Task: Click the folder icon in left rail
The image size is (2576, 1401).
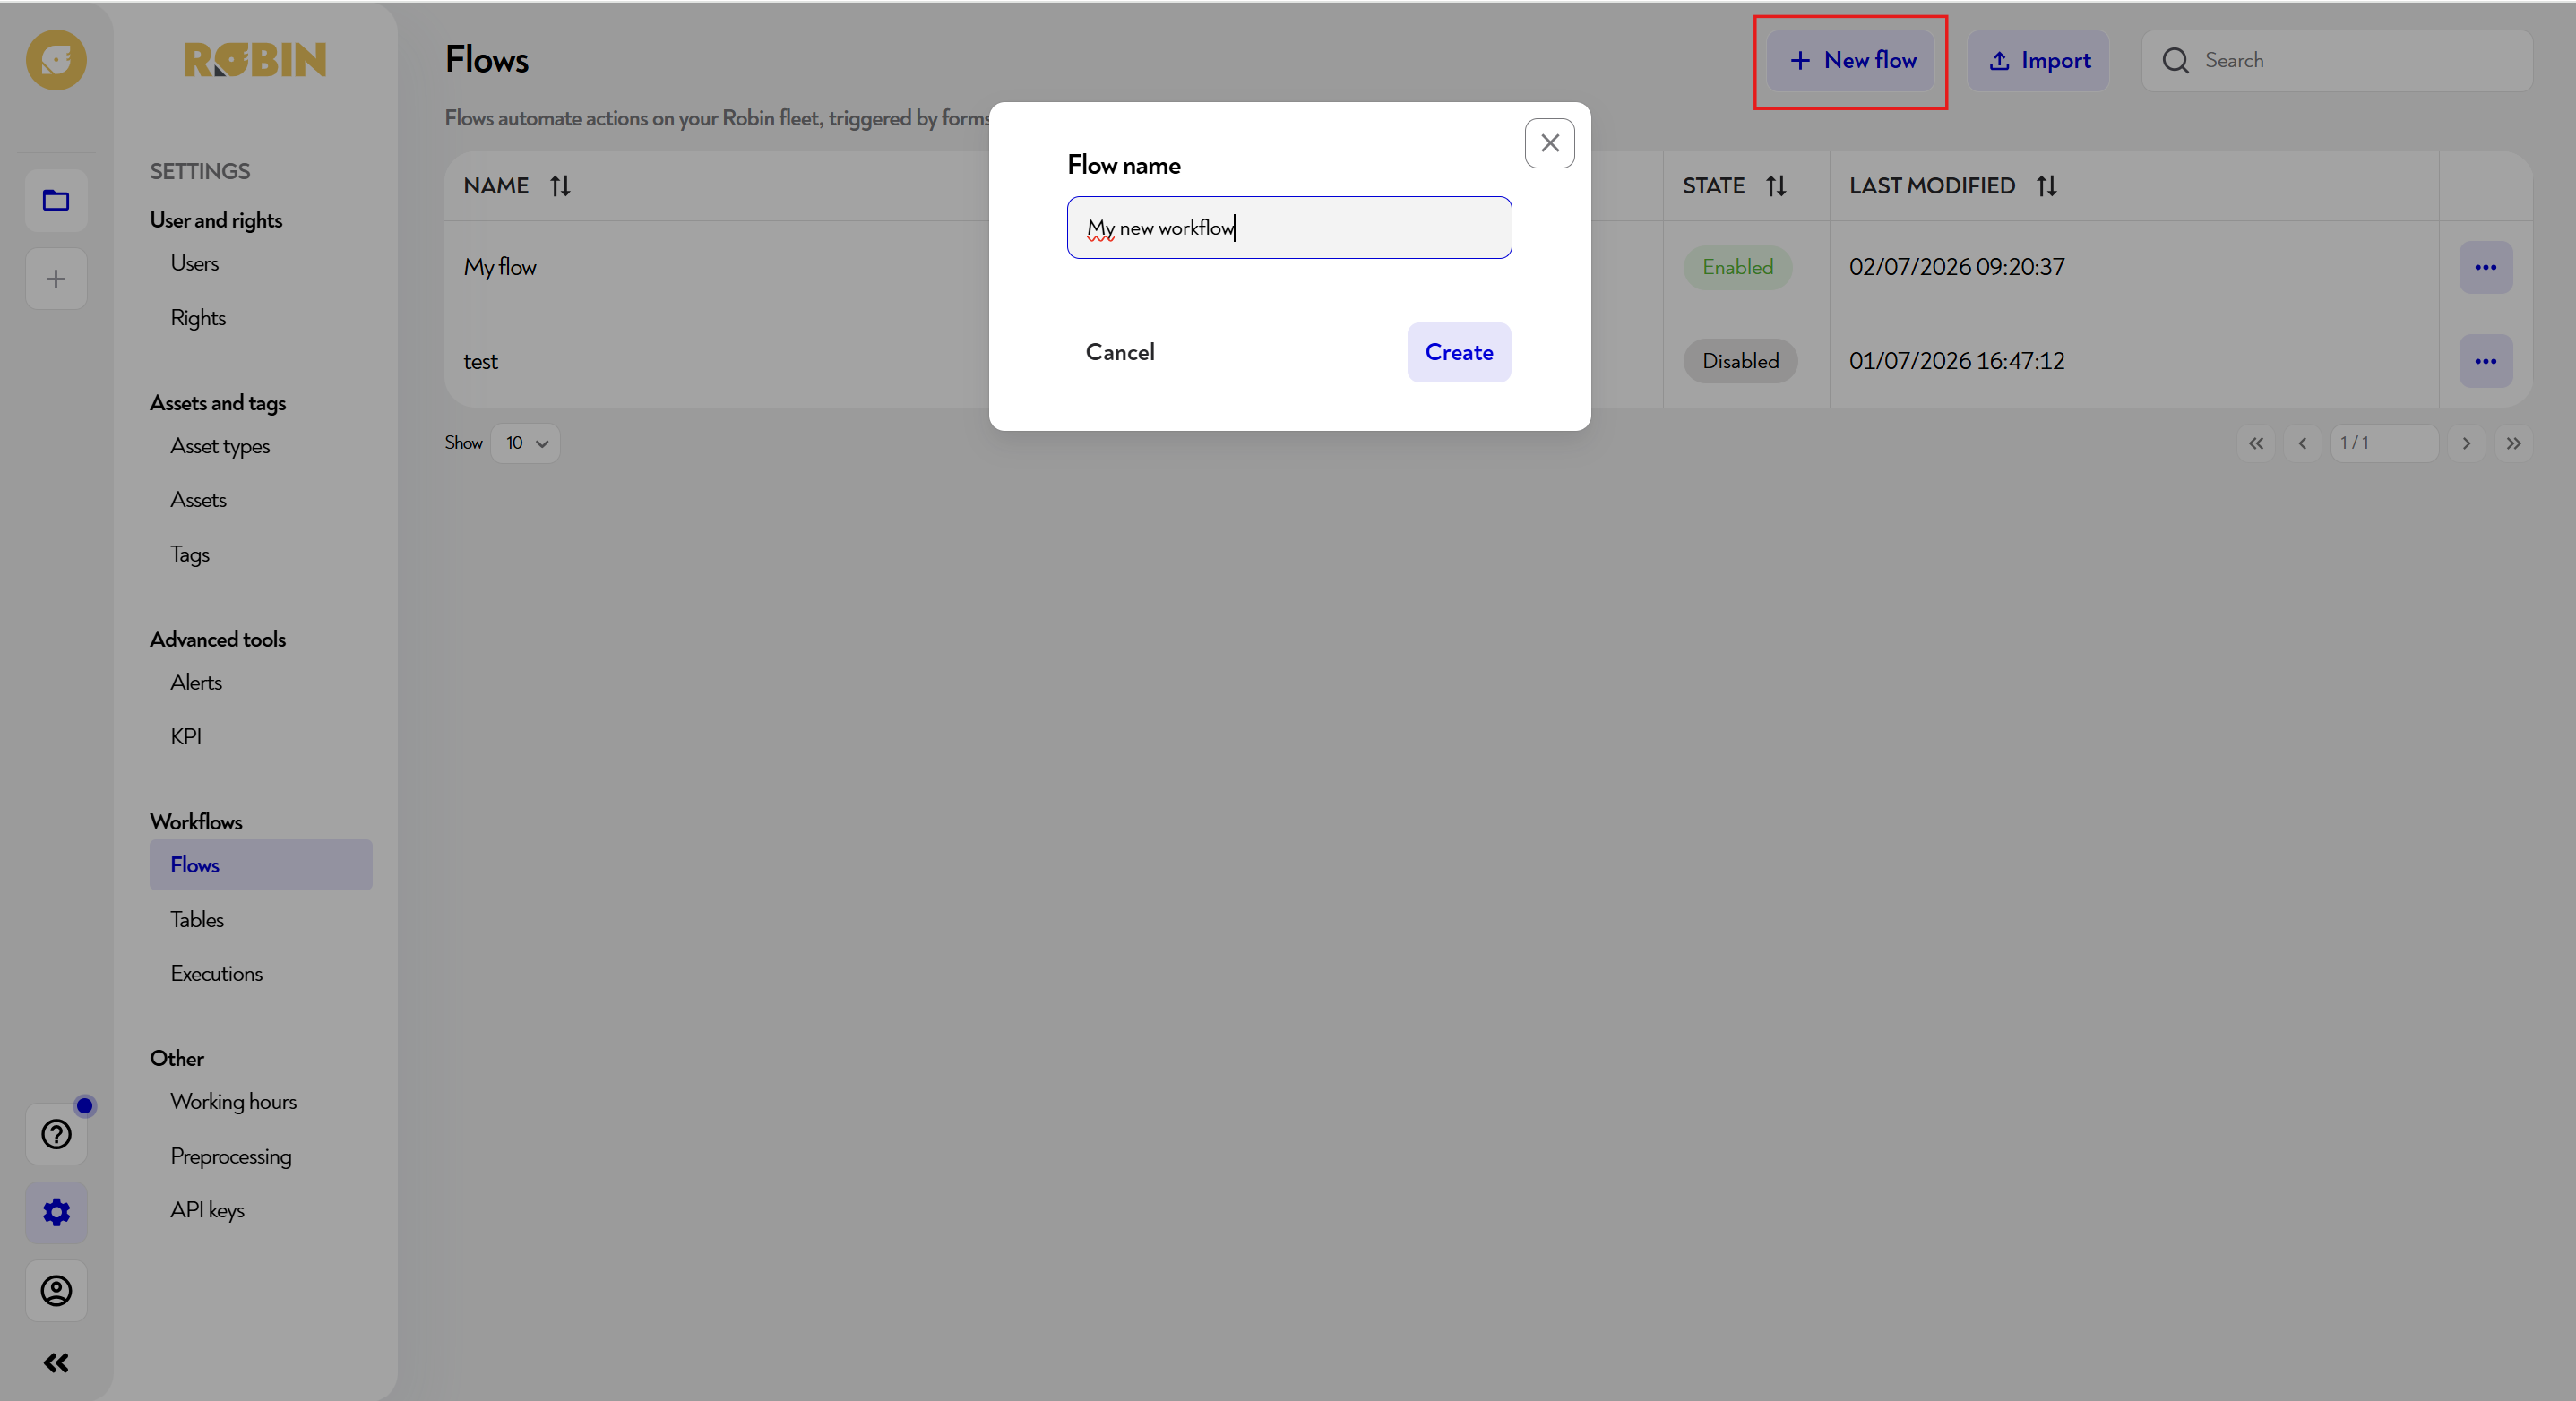Action: tap(56, 201)
